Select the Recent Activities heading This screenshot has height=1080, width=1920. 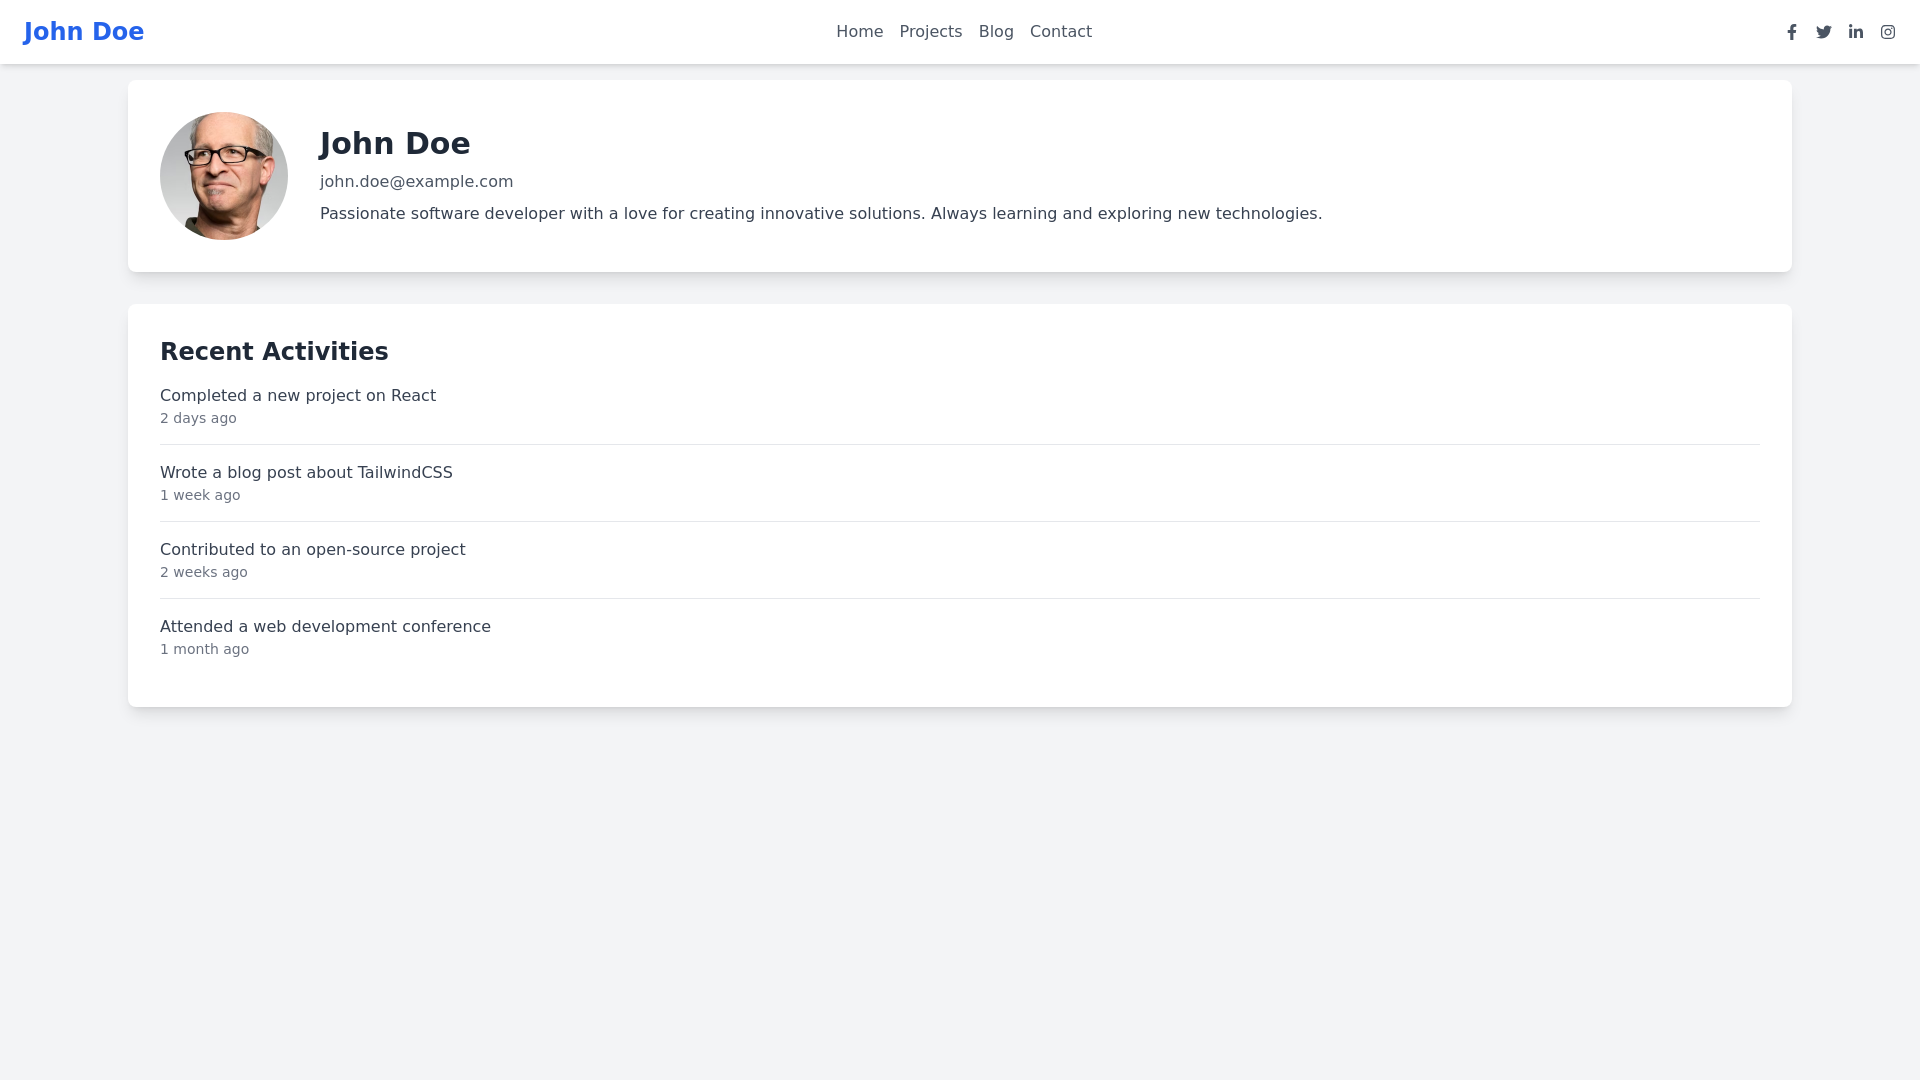(274, 352)
